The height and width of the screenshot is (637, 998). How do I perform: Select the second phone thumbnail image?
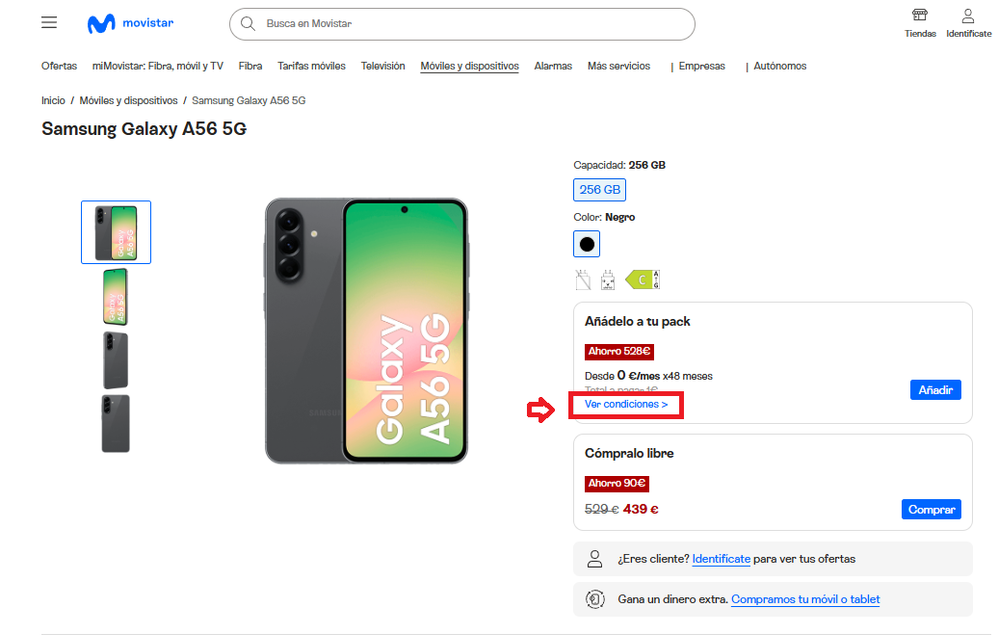tap(116, 296)
